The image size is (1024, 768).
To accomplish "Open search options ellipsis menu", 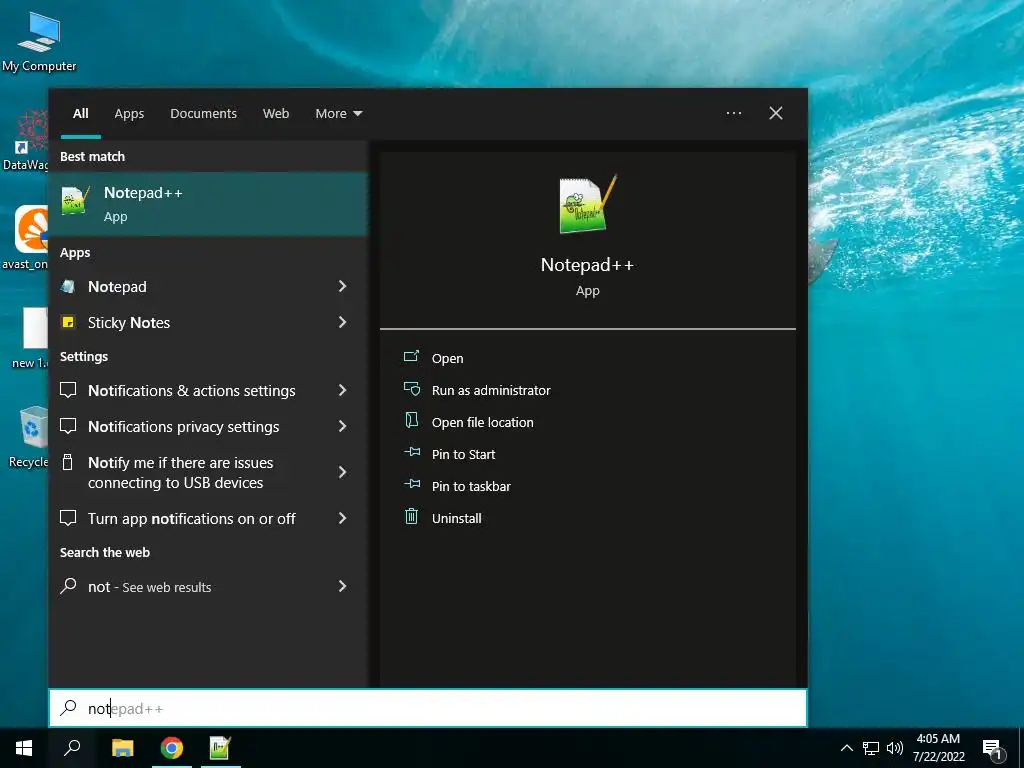I will [x=734, y=113].
